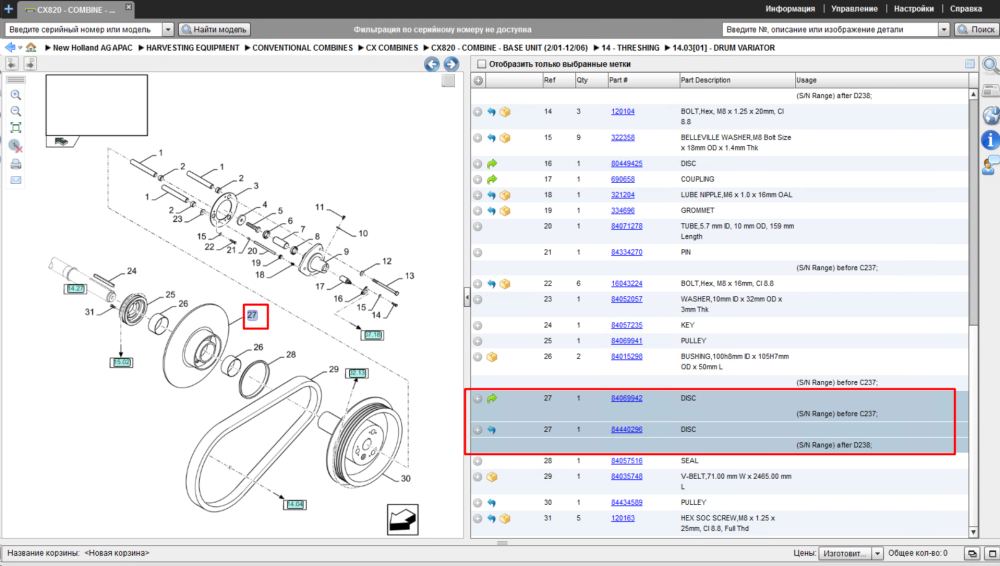This screenshot has width=1000, height=566.
Task: Add part 84334270 PIN with plus button
Action: pos(478,253)
